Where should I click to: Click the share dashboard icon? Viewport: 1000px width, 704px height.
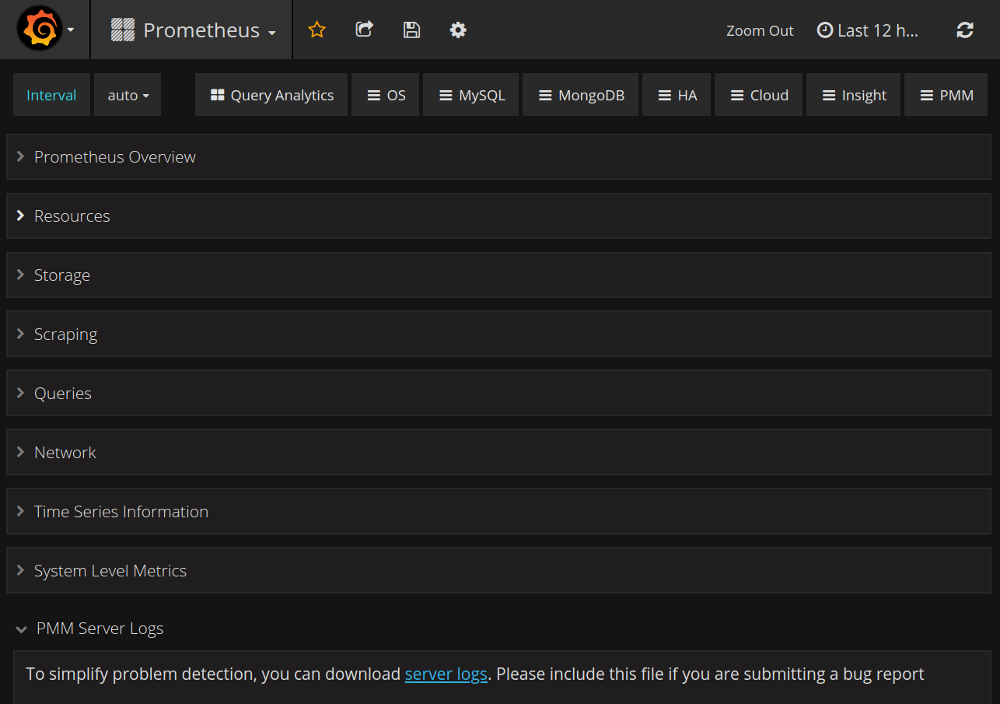point(364,30)
